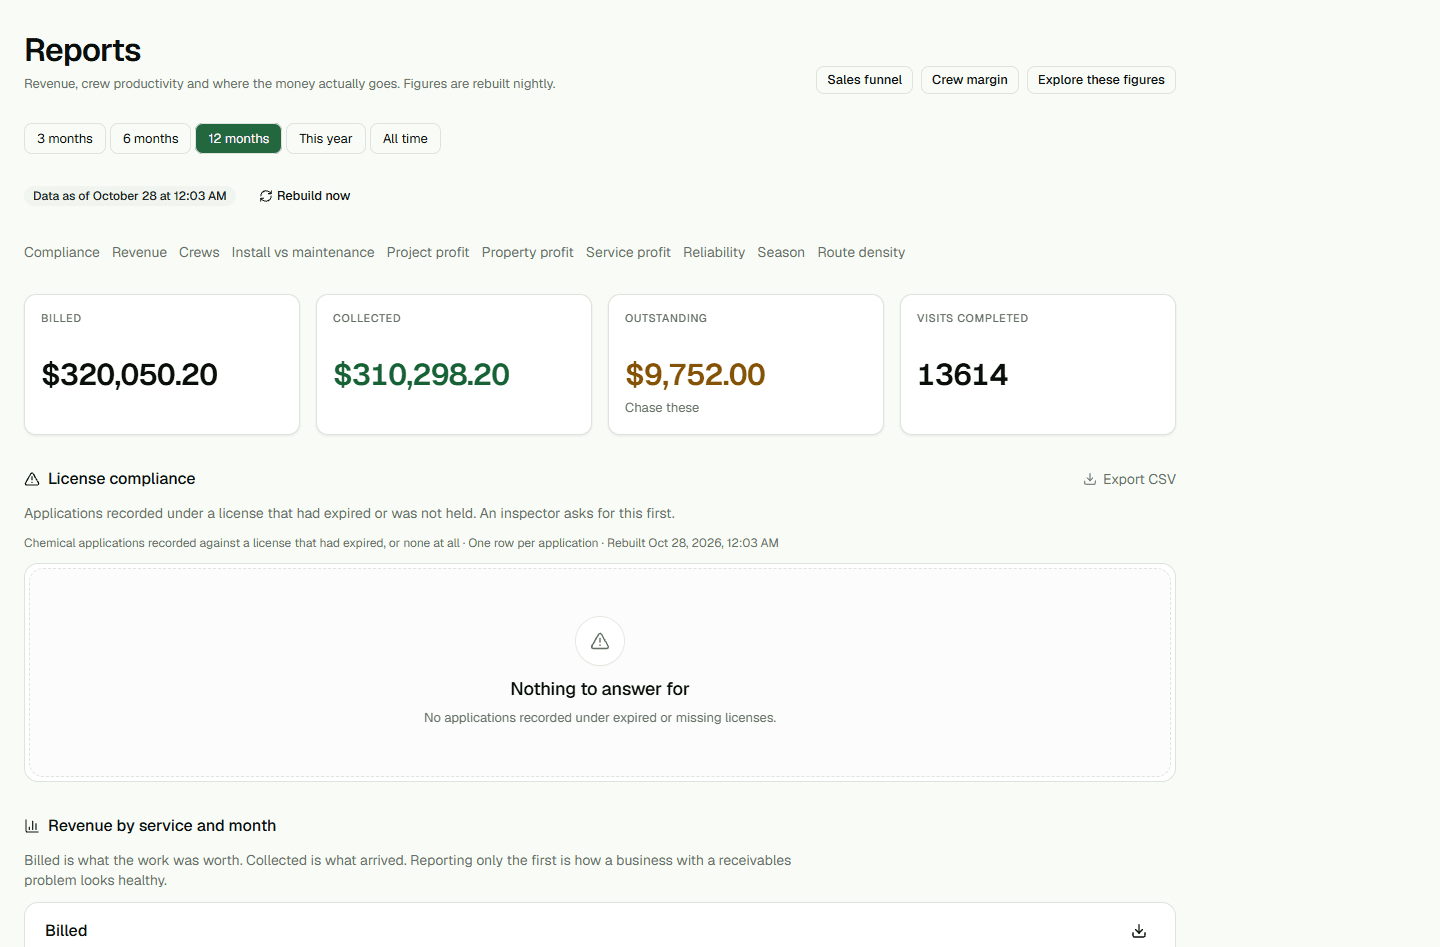The image size is (1440, 947).
Task: Click the warning icon above Nothing to answer for
Action: 600,641
